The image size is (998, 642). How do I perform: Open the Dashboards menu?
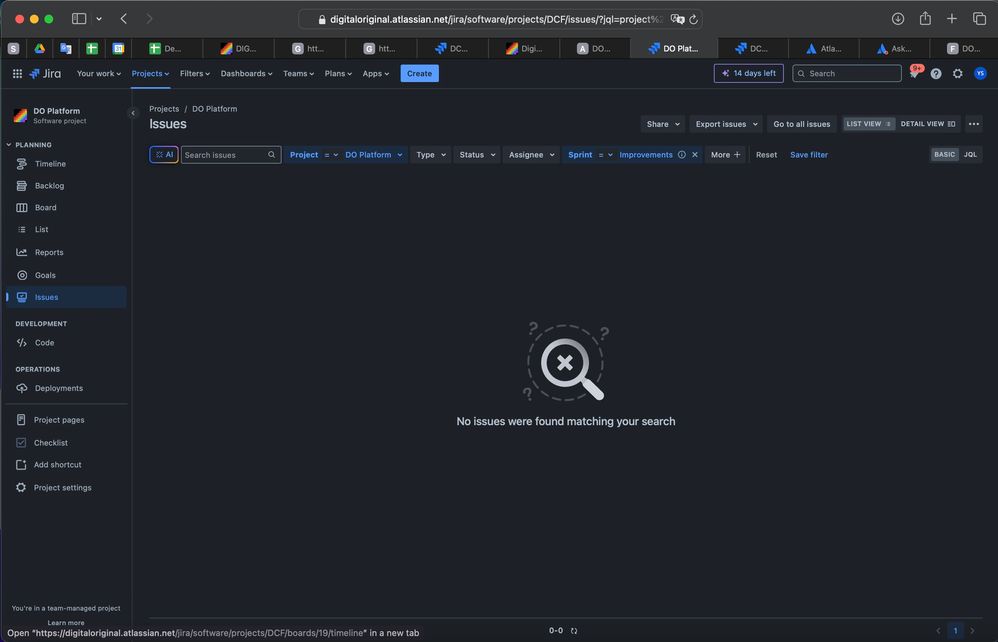click(x=243, y=73)
